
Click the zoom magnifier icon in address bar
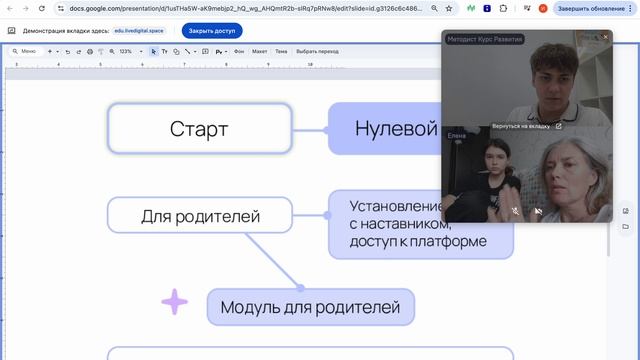point(434,8)
